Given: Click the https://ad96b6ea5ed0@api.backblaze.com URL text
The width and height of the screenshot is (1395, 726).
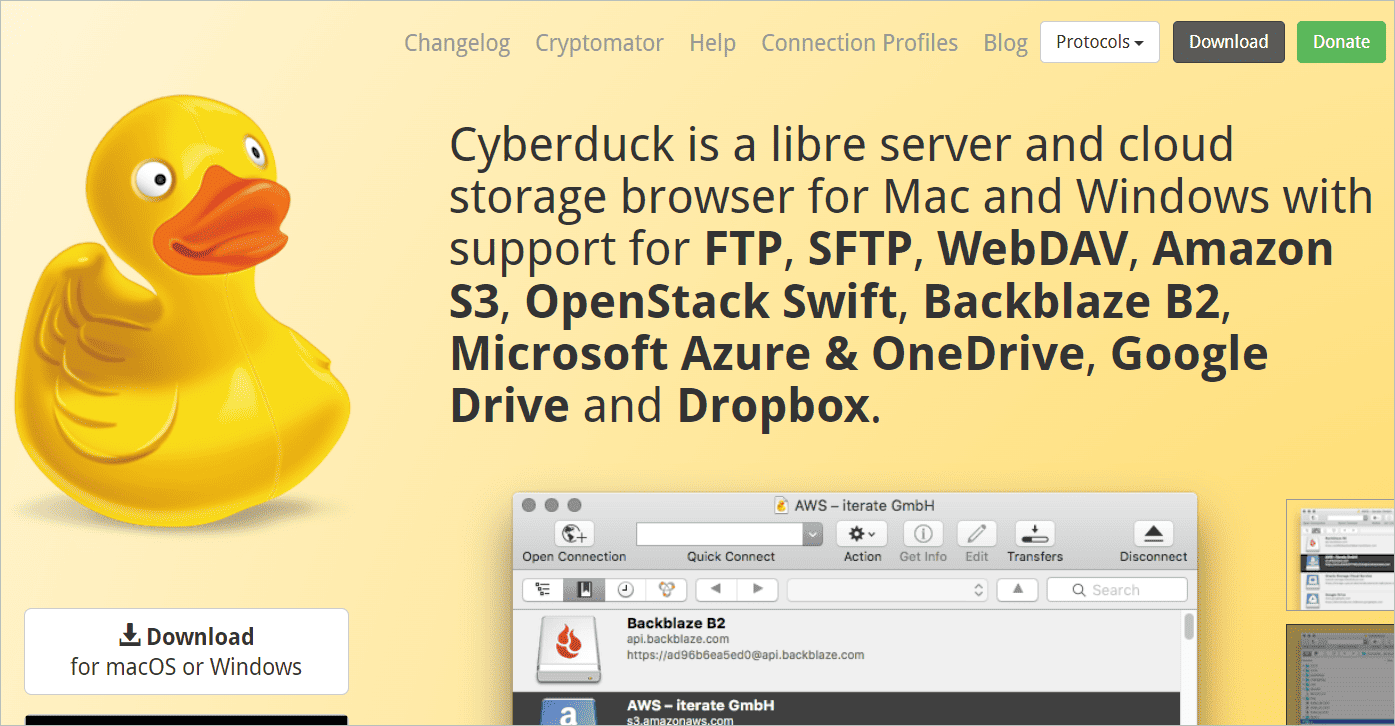Looking at the screenshot, I should click(745, 655).
